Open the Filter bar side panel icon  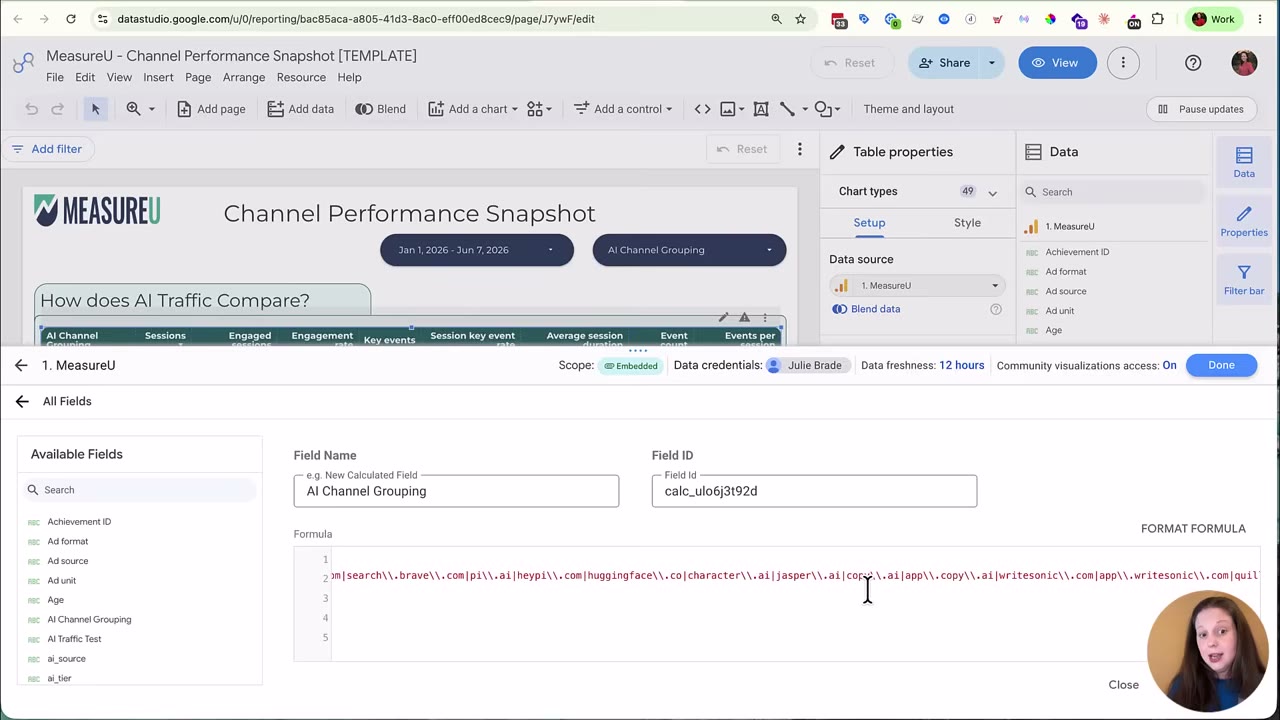tap(1244, 280)
